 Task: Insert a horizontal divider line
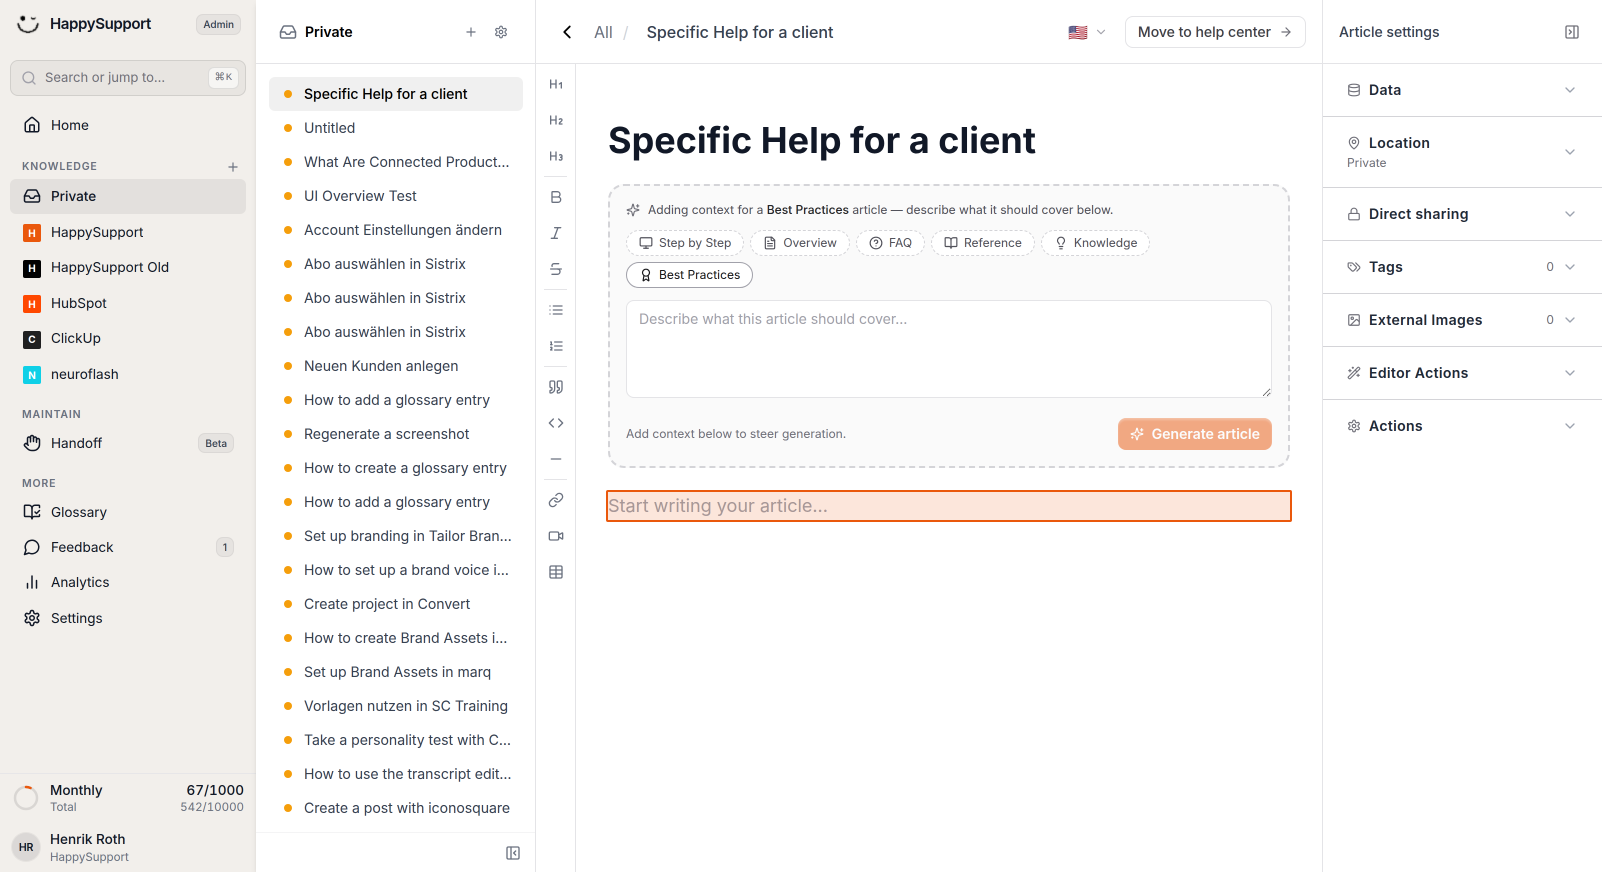click(x=556, y=459)
